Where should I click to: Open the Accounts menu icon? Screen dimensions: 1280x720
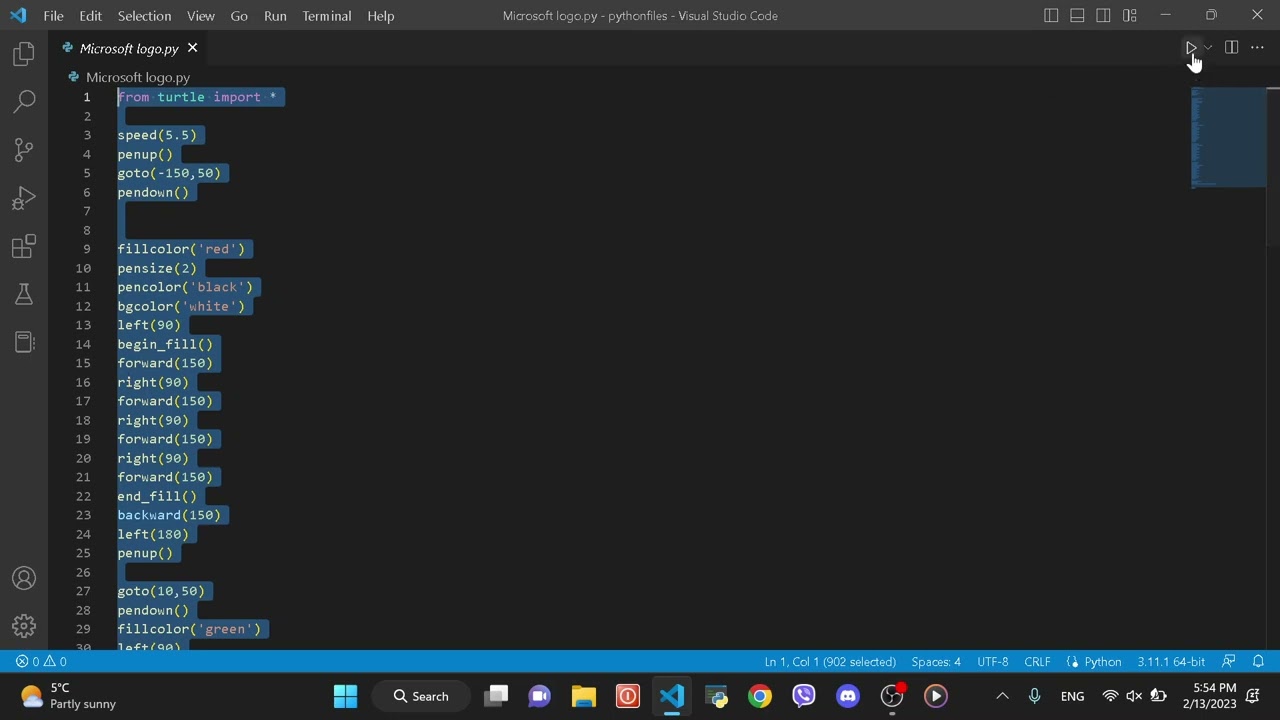click(24, 579)
